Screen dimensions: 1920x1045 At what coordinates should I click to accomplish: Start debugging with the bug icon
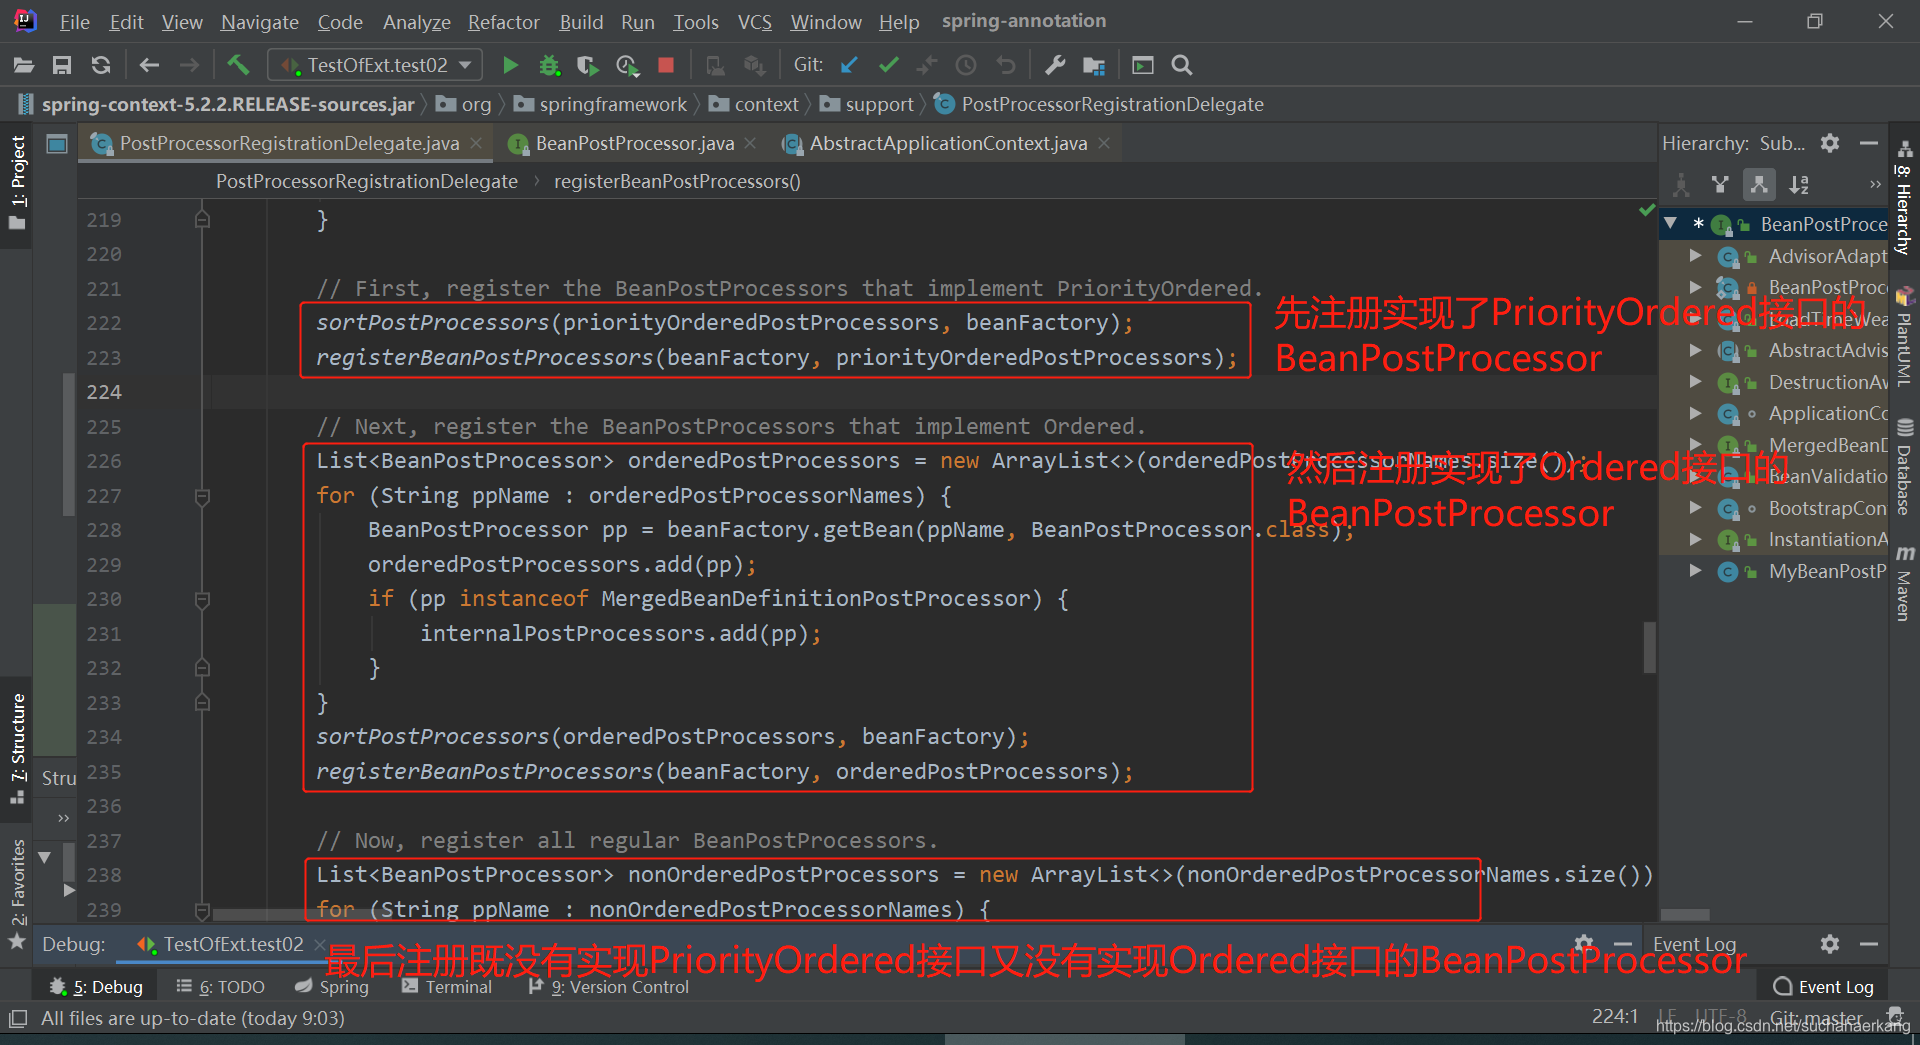(549, 65)
